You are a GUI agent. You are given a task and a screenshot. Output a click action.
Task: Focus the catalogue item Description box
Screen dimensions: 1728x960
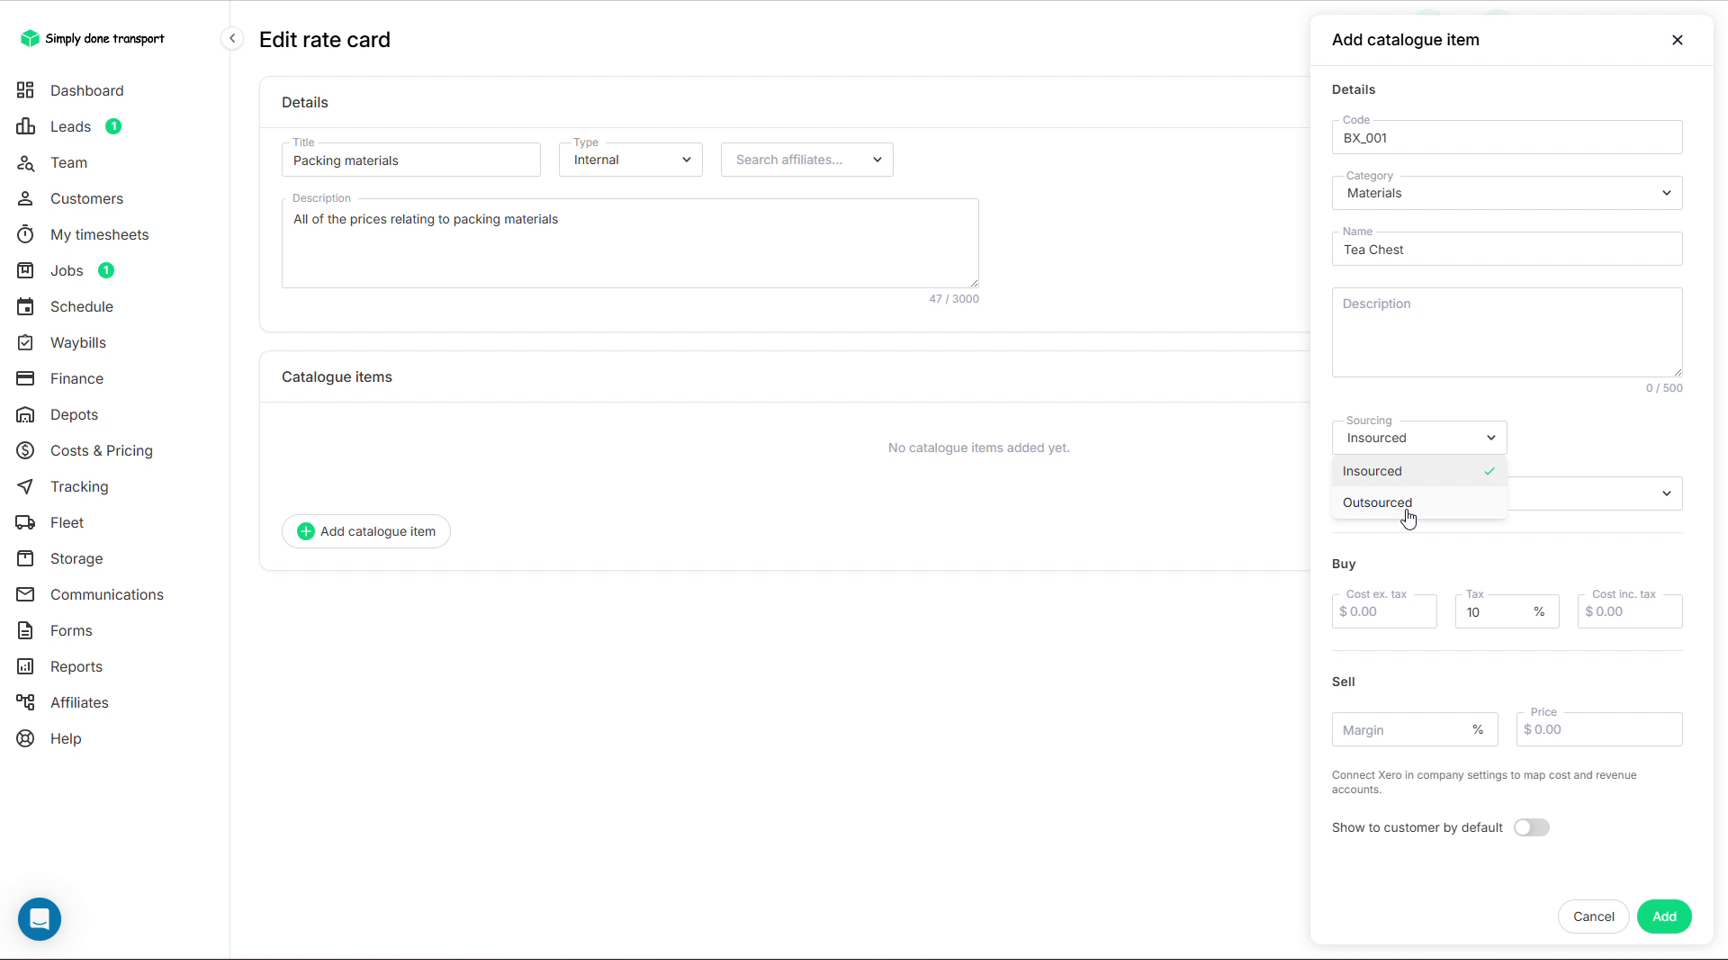tap(1507, 333)
